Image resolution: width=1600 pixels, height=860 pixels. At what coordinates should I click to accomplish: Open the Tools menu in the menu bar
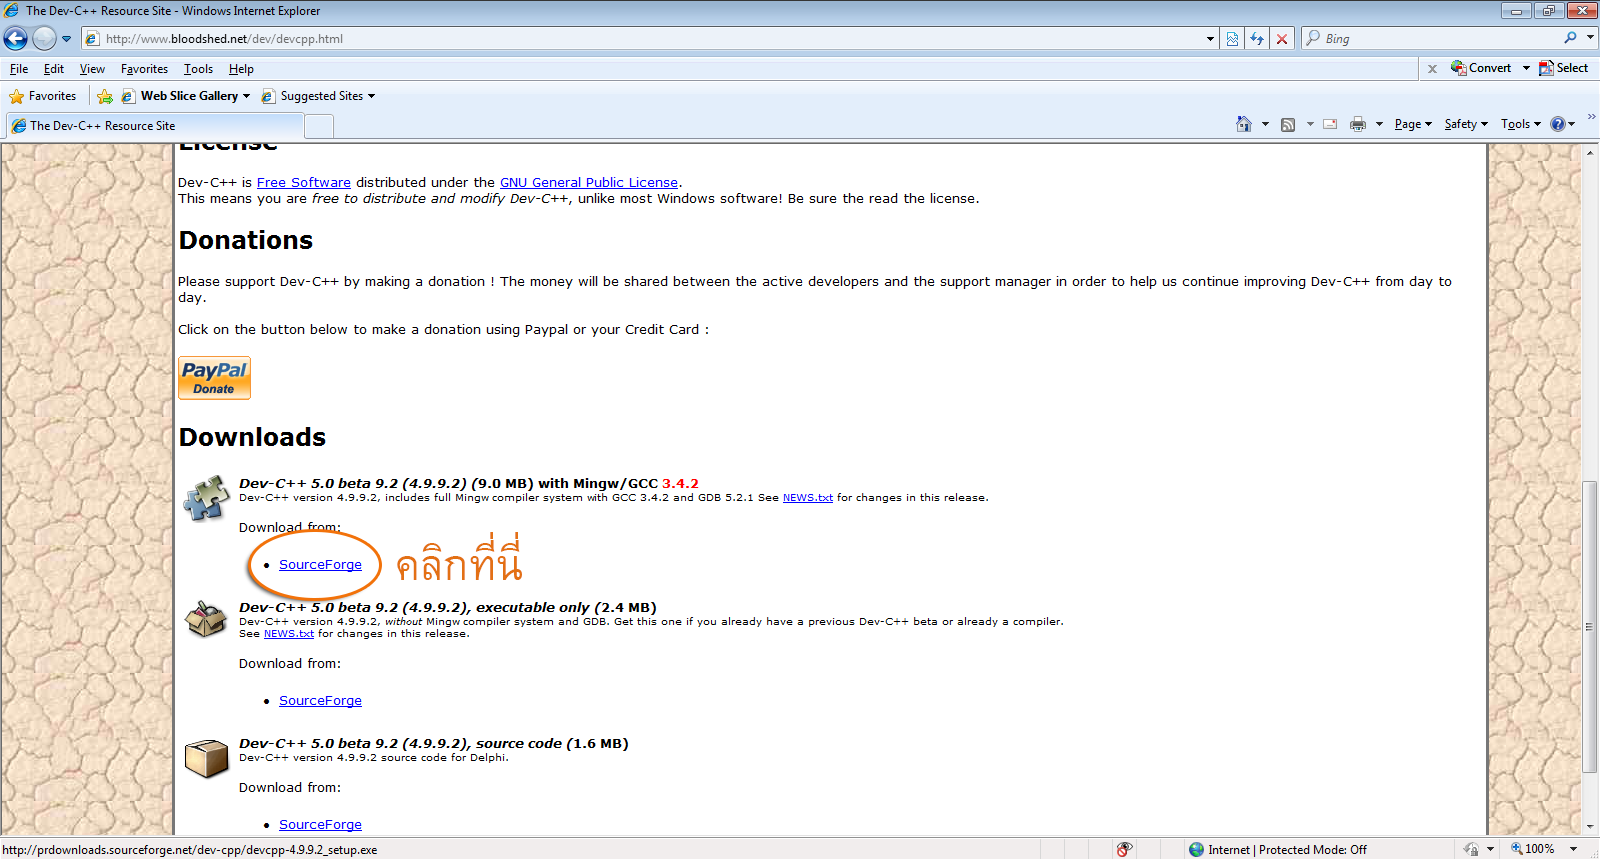tap(198, 69)
